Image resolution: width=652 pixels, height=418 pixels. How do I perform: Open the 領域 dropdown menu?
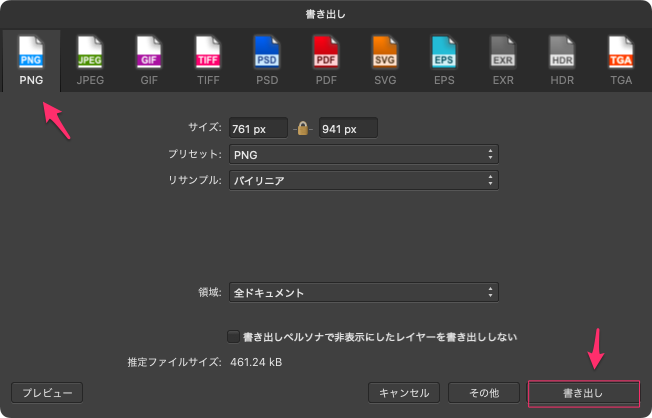(x=363, y=293)
